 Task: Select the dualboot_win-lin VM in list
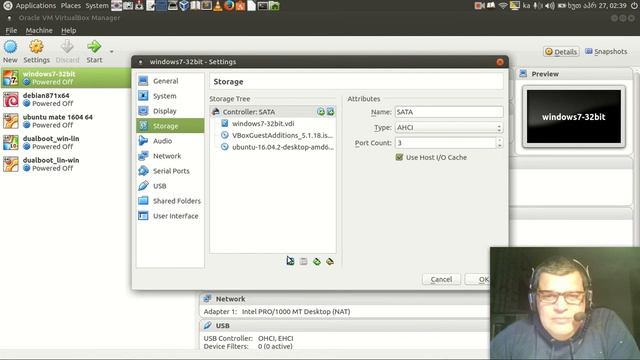[65, 142]
